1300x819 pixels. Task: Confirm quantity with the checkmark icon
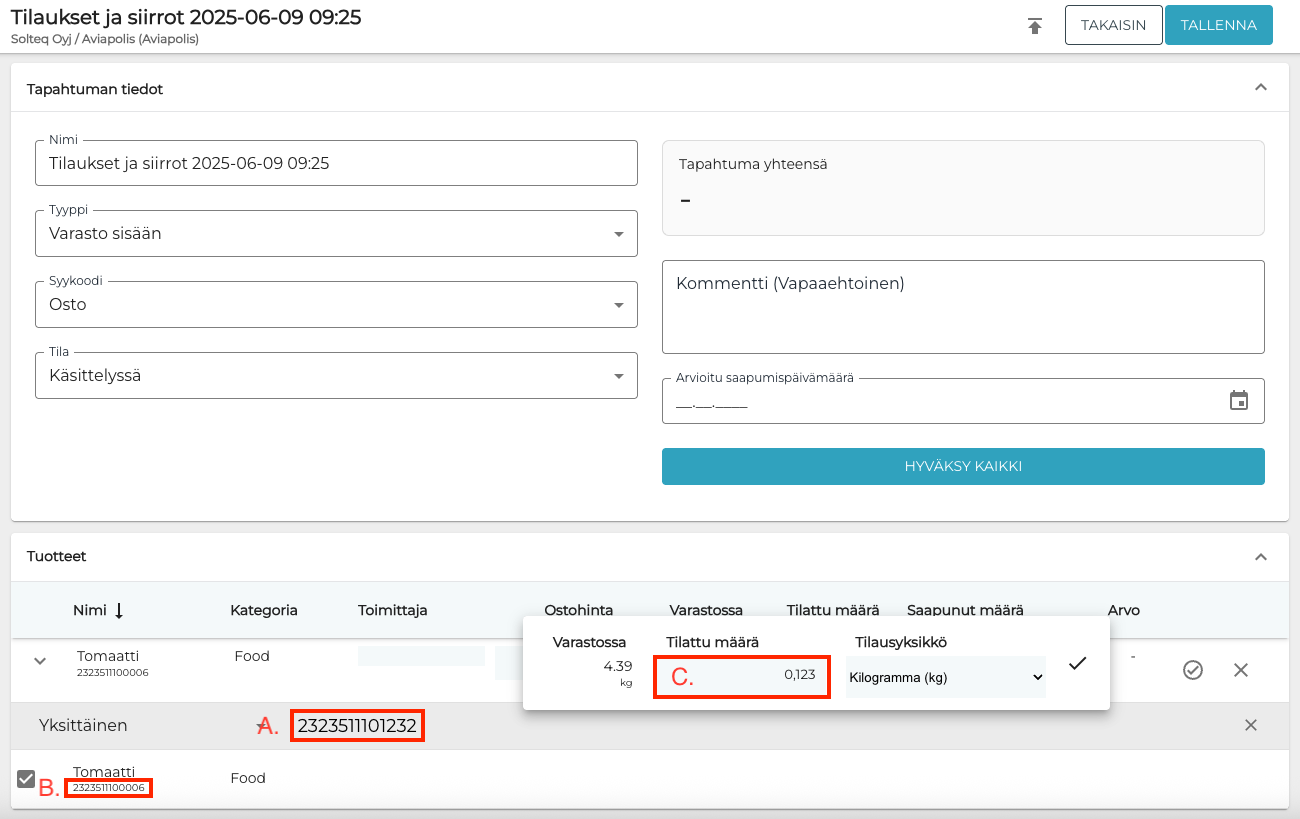click(1077, 663)
